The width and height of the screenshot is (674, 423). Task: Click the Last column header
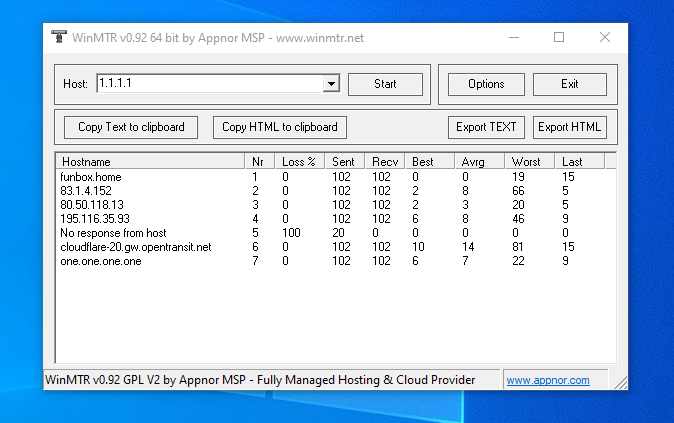point(579,162)
